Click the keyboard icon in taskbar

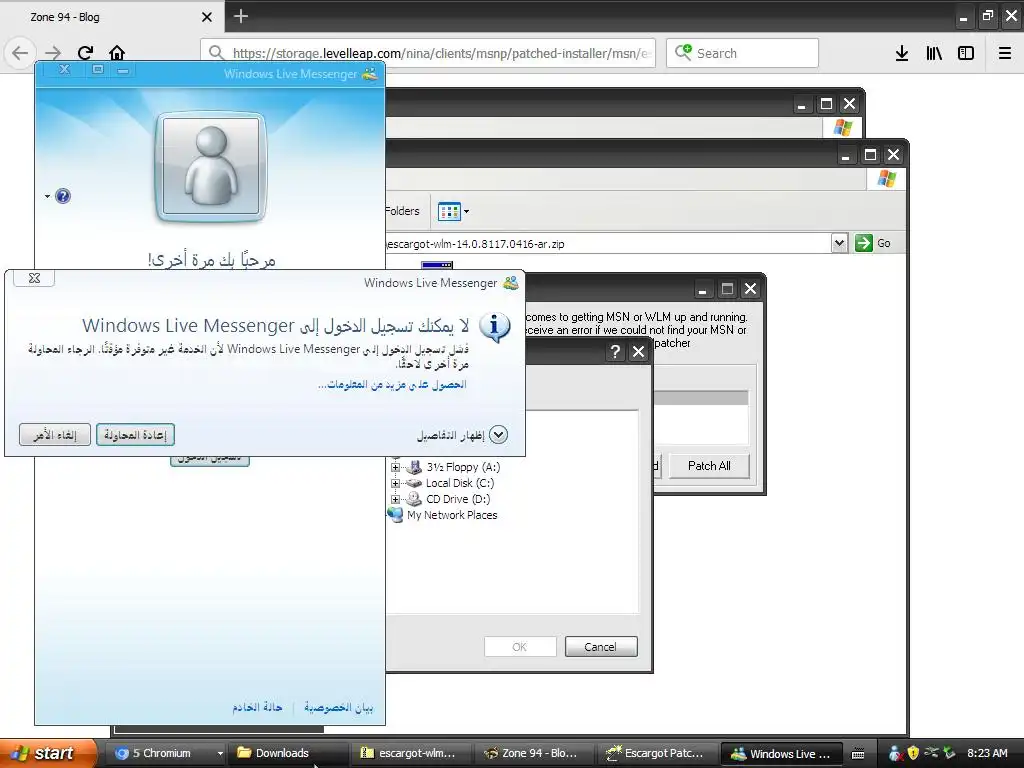858,754
